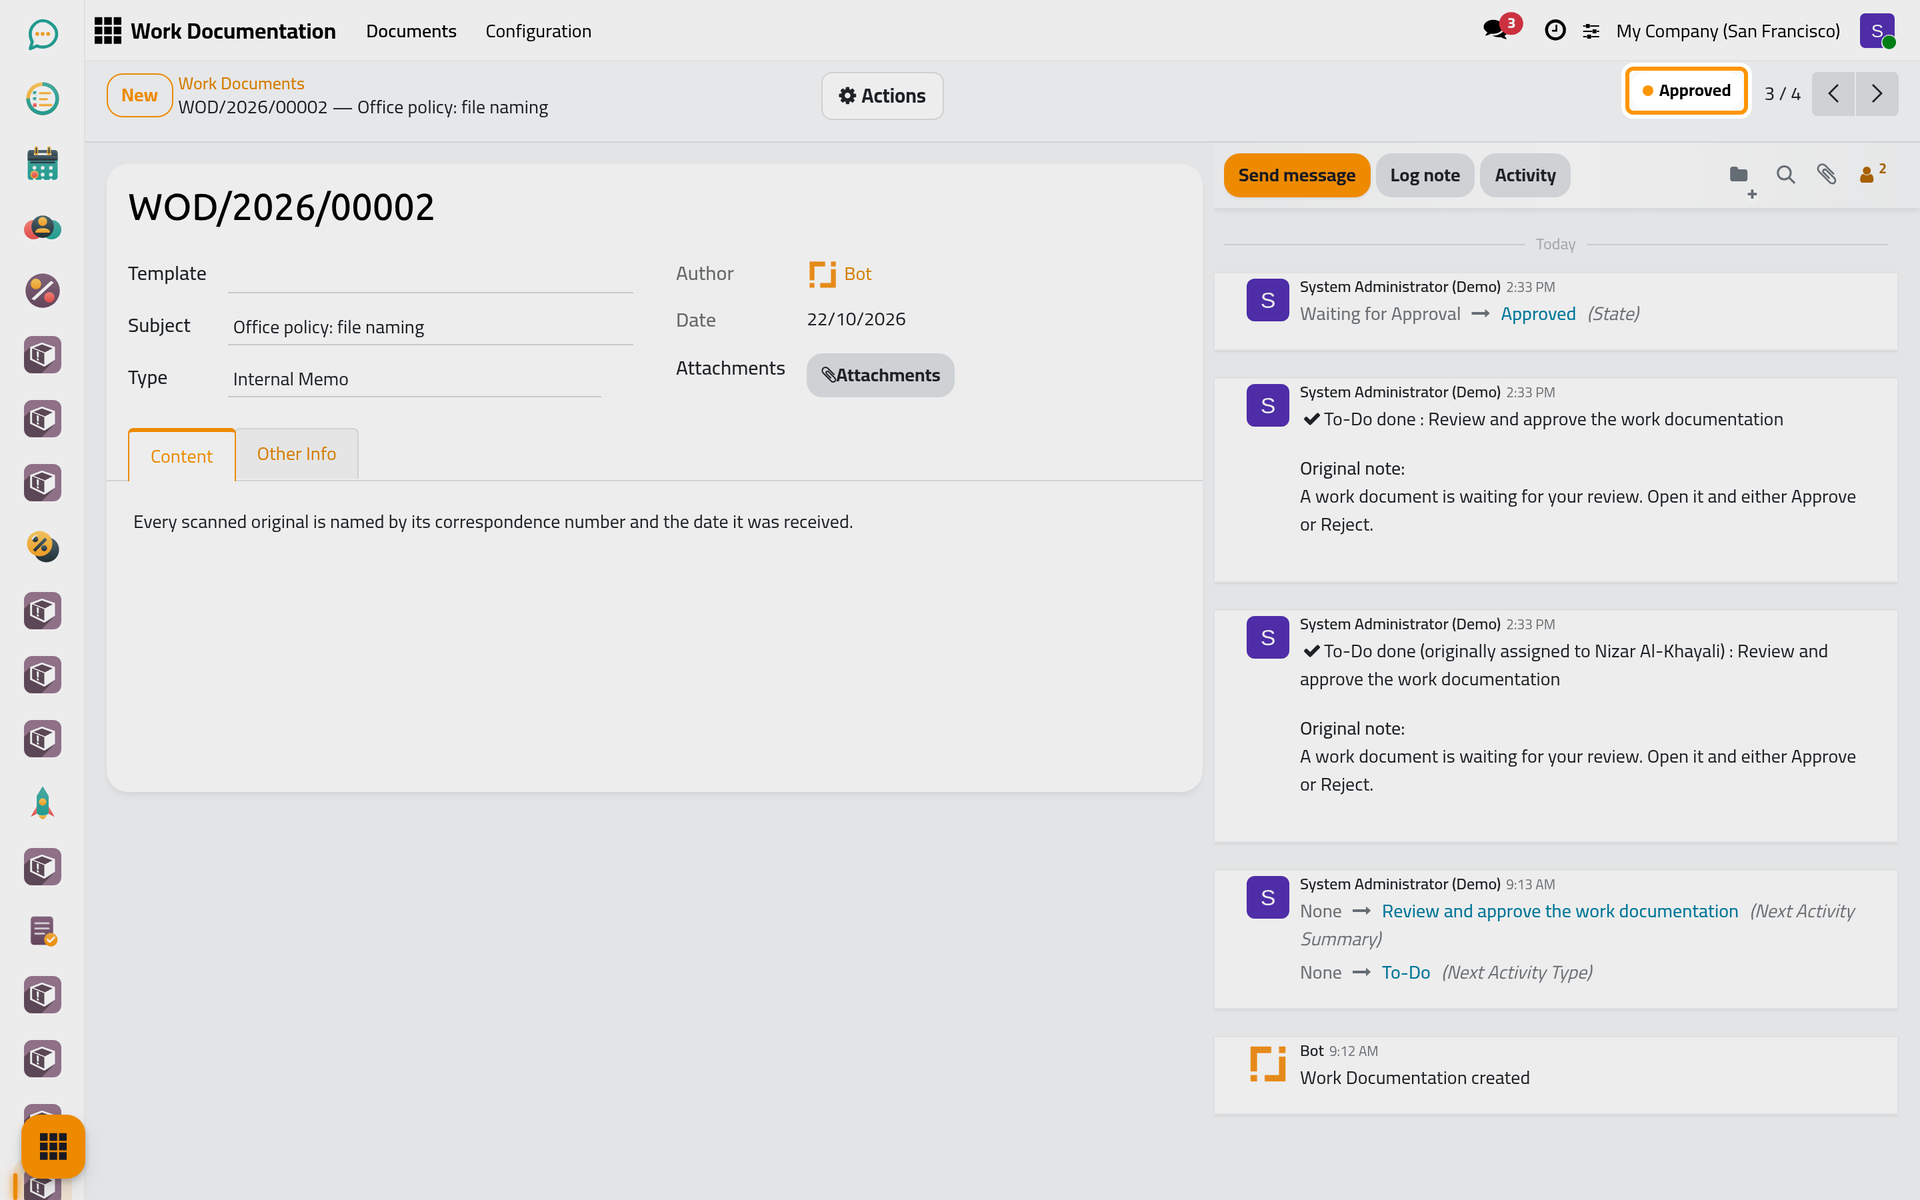Image resolution: width=1920 pixels, height=1200 pixels.
Task: Show followers icon with count 2
Action: point(1872,174)
